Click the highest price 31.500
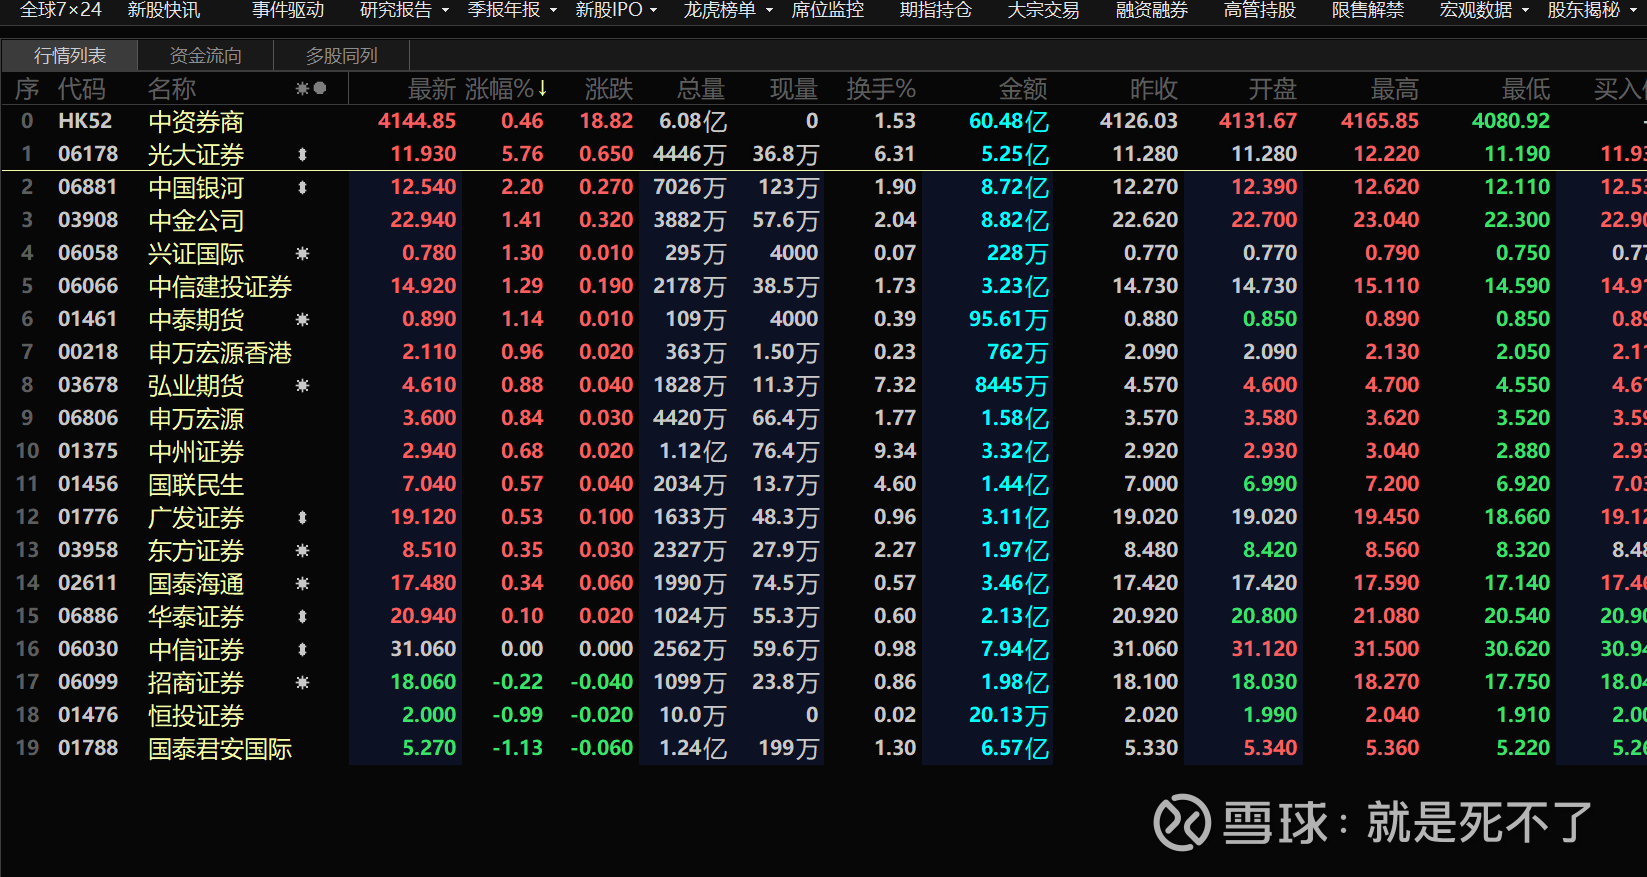1647x877 pixels. [1386, 649]
